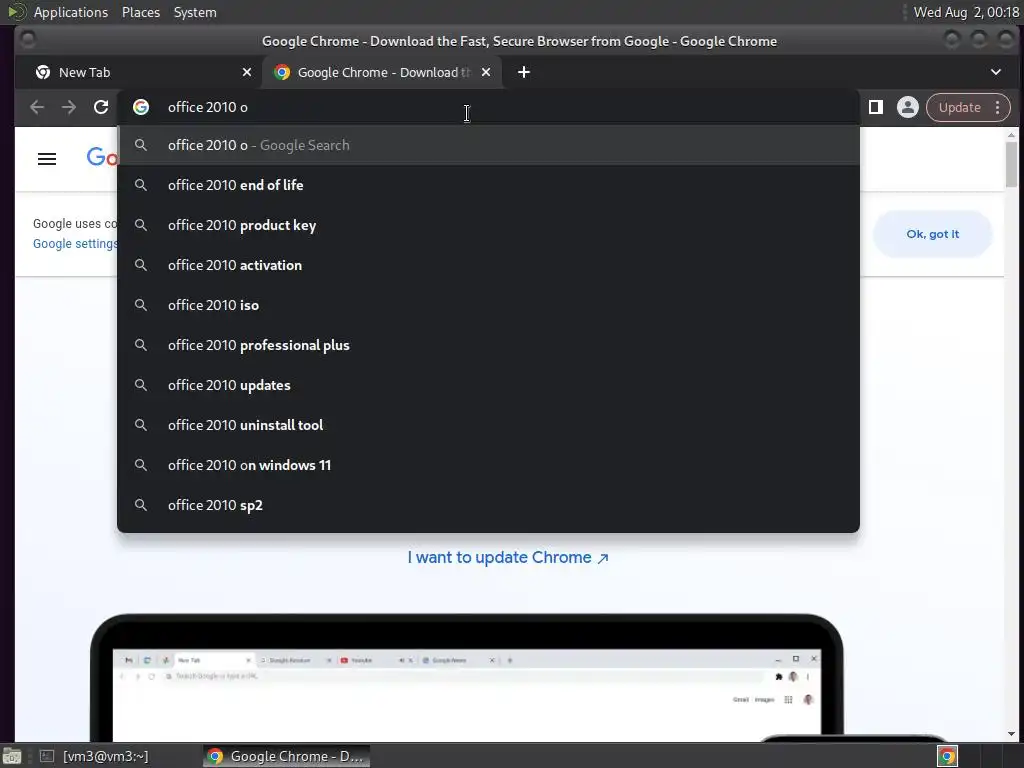Click the Update button in the toolbar

pos(959,107)
